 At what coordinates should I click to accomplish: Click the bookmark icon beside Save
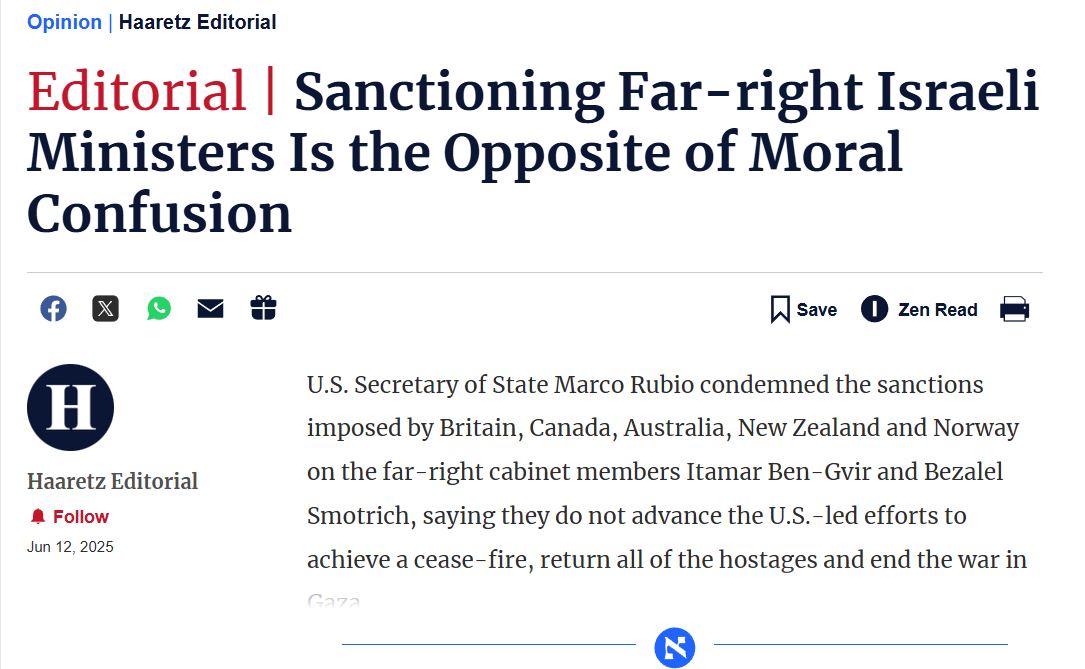tap(780, 309)
